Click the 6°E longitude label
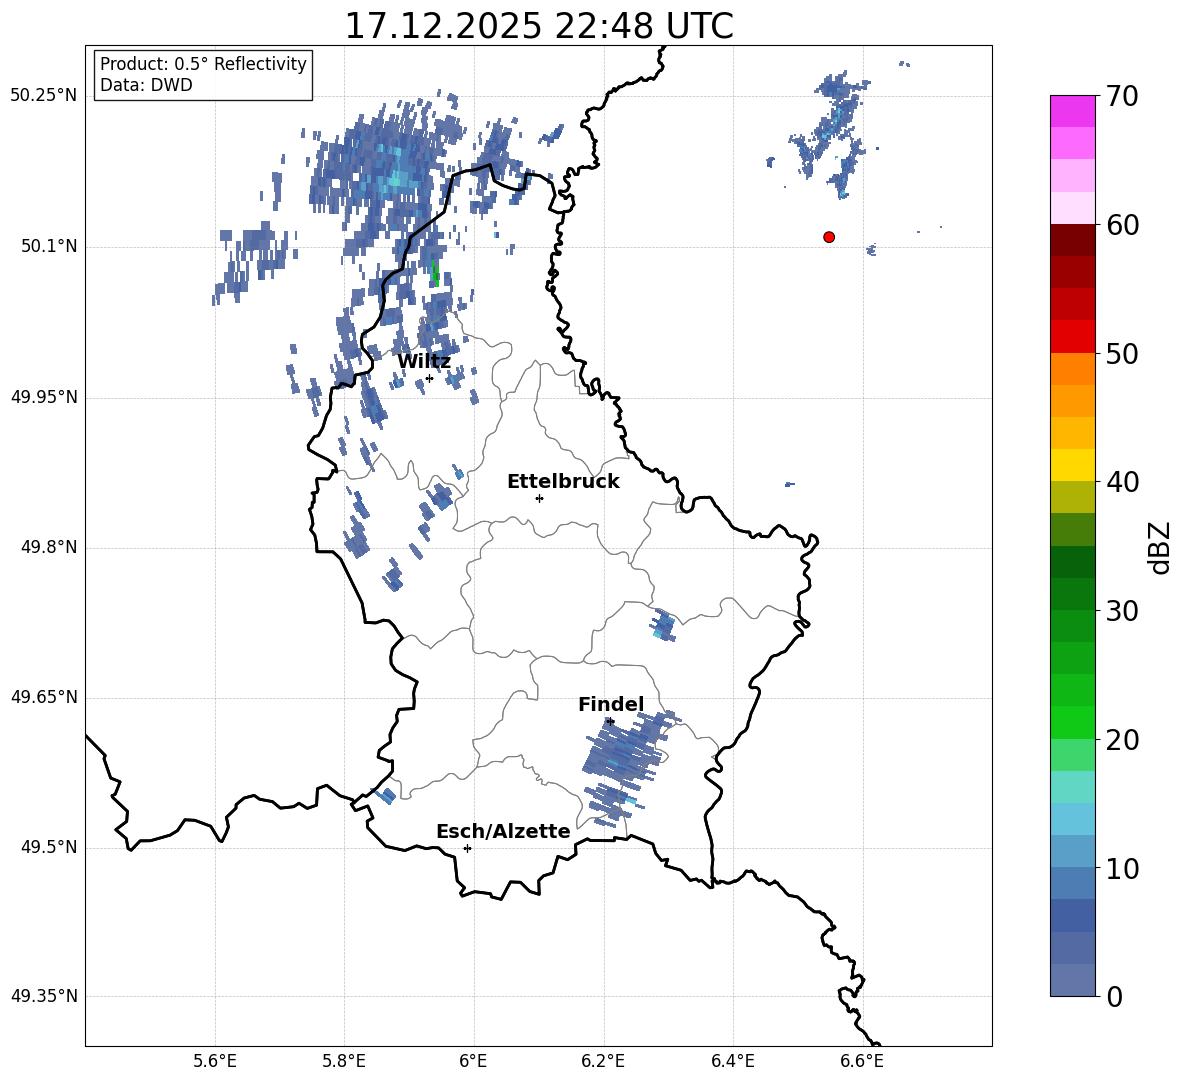1184x1081 pixels. pyautogui.click(x=473, y=1061)
